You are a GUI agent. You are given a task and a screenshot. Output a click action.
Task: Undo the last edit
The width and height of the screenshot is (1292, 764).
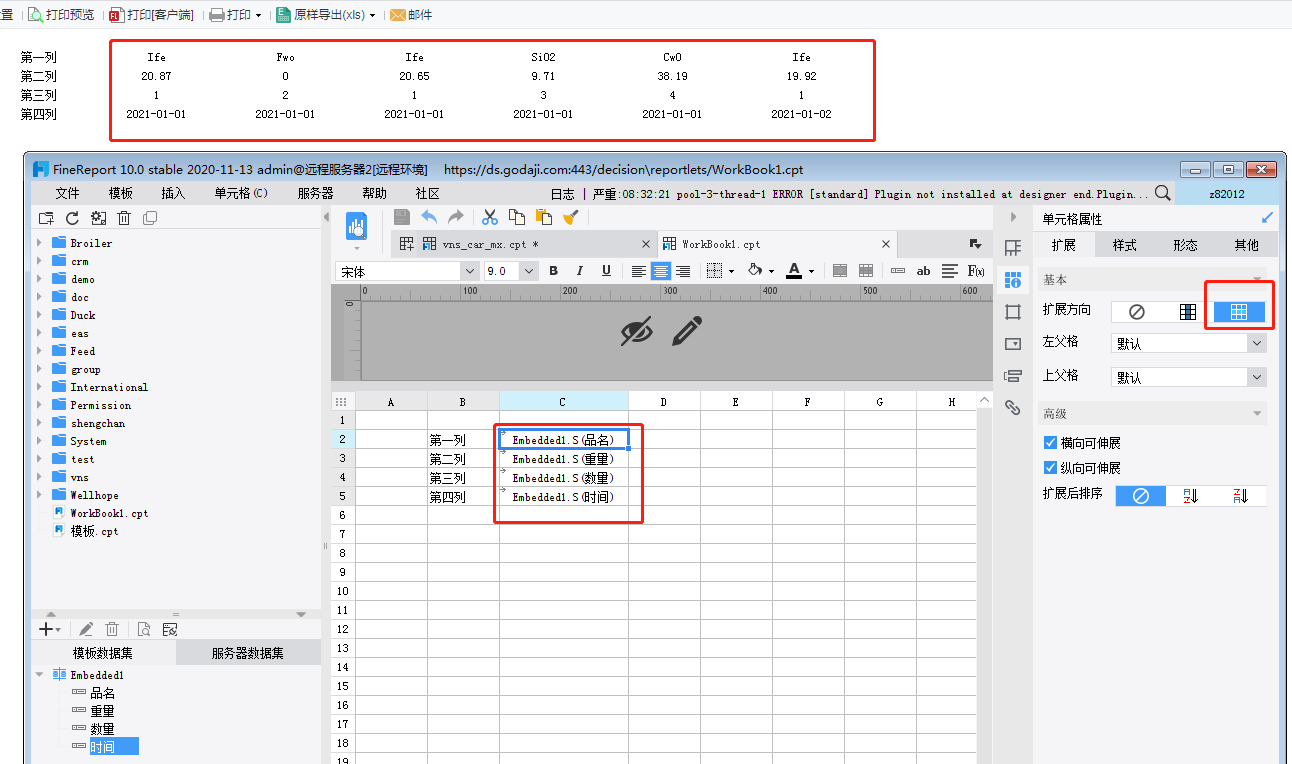429,217
